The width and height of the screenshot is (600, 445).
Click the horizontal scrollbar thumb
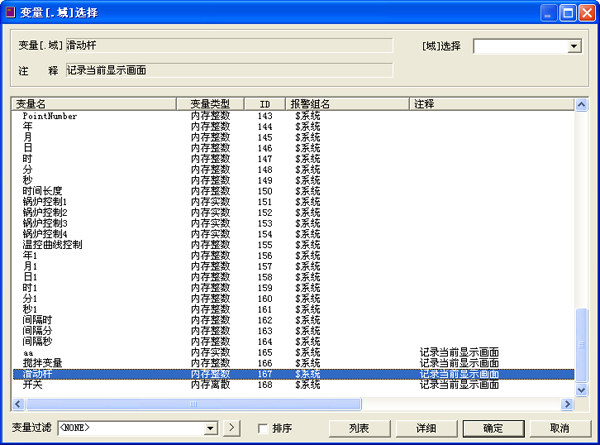193,404
